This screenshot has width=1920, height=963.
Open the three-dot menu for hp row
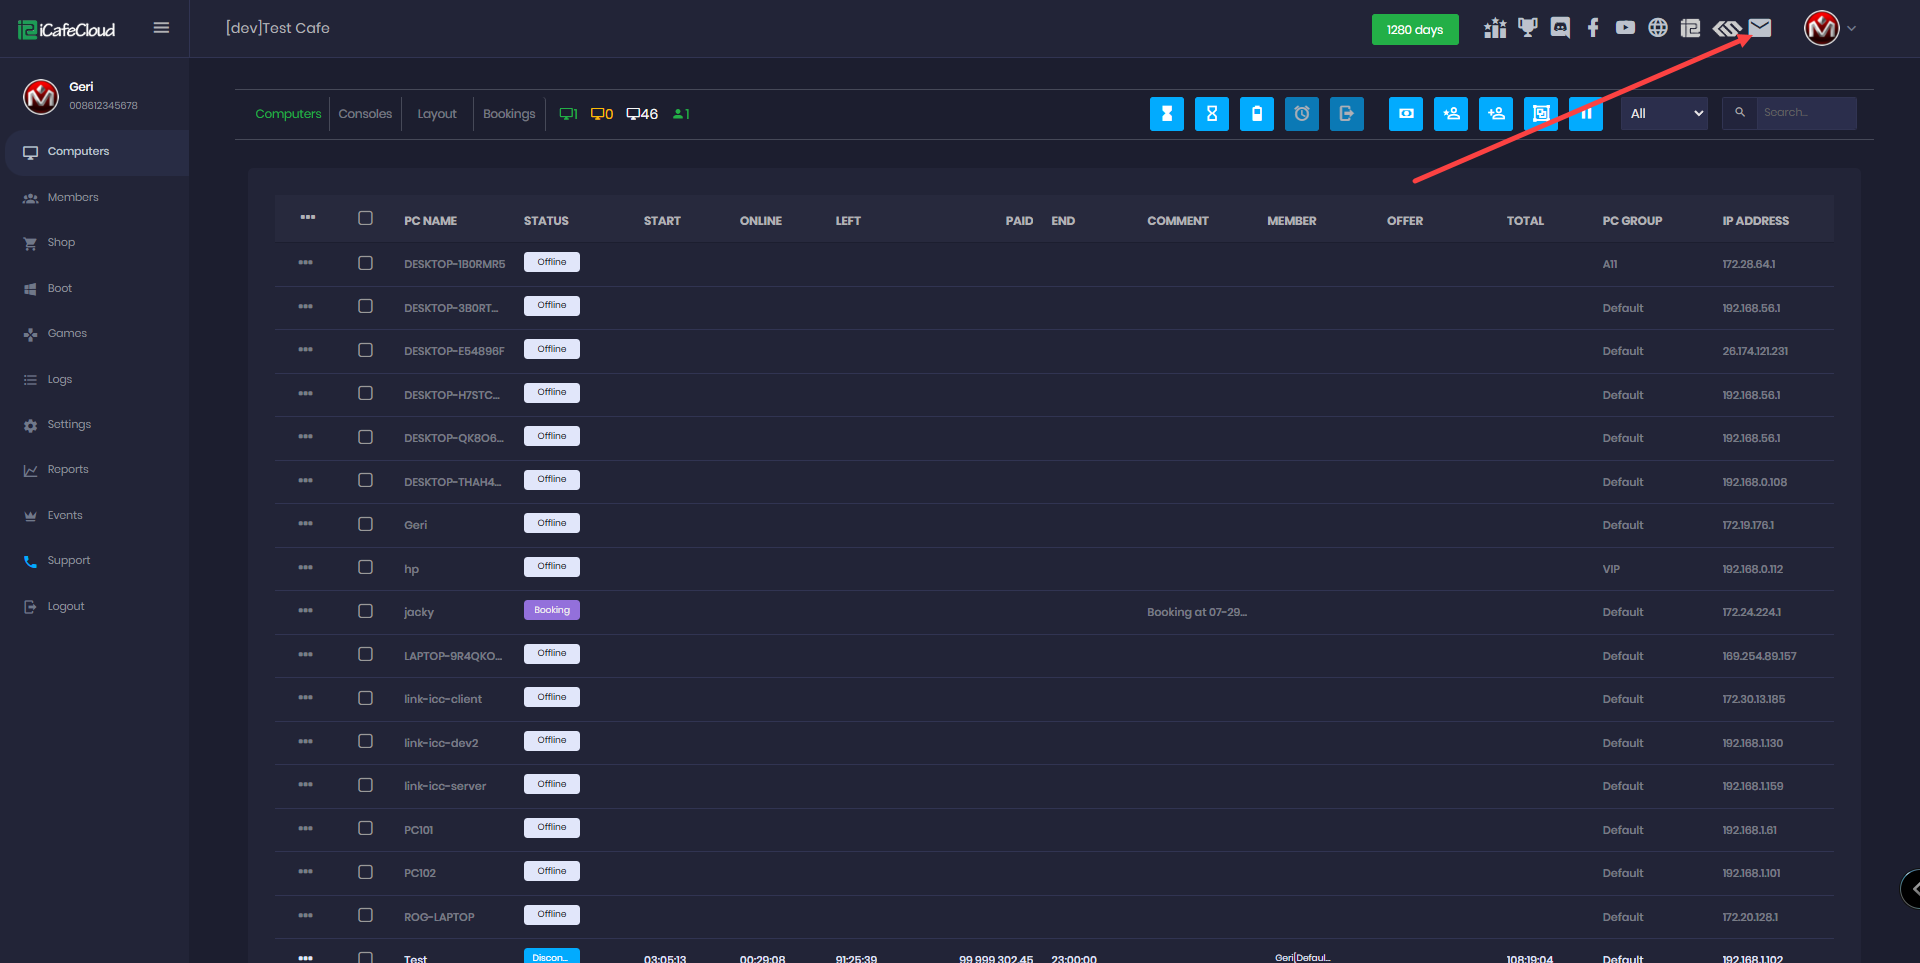coord(305,567)
